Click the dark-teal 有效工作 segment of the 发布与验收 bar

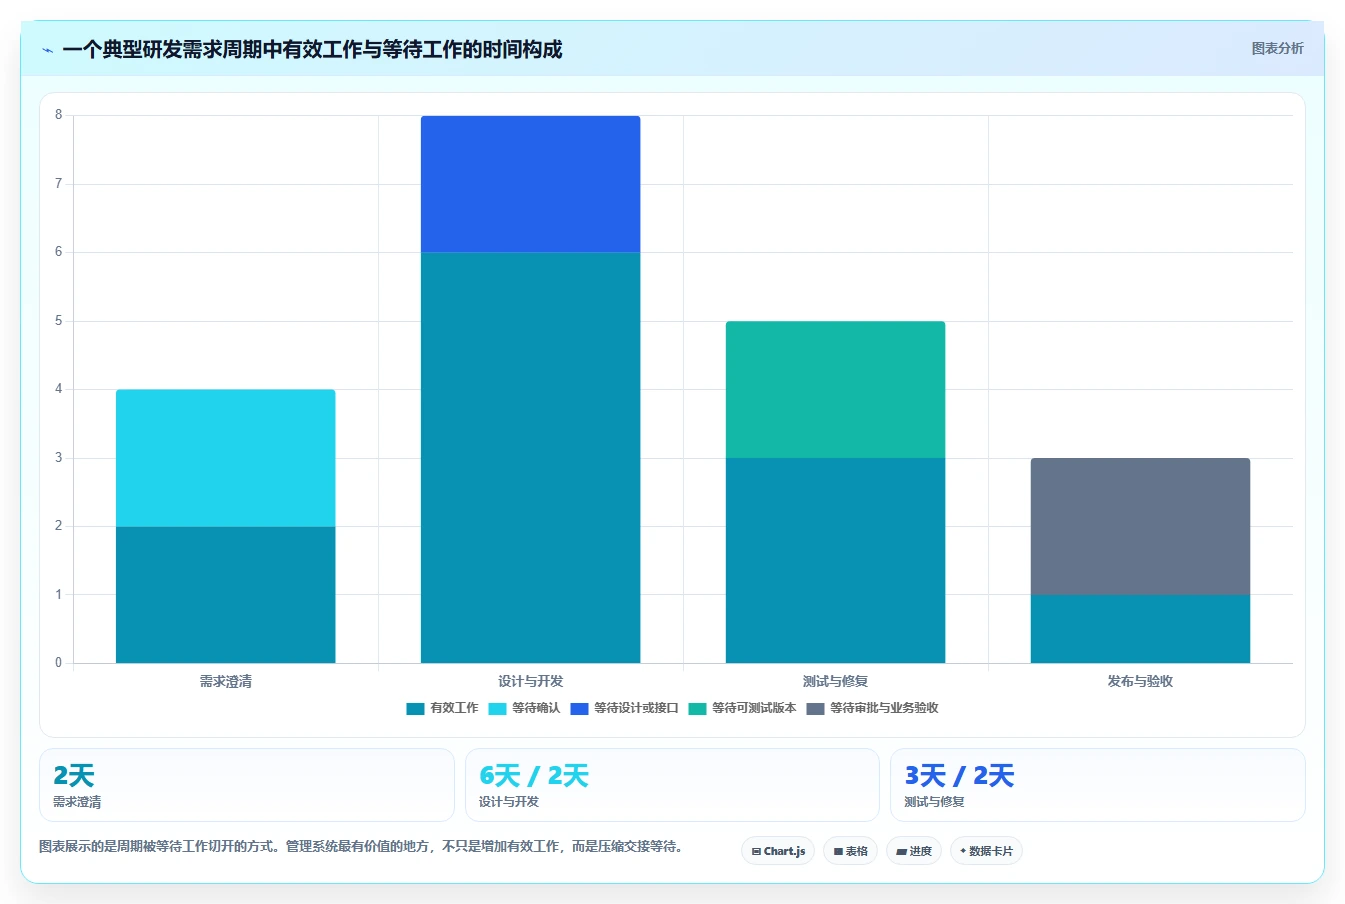(1140, 629)
